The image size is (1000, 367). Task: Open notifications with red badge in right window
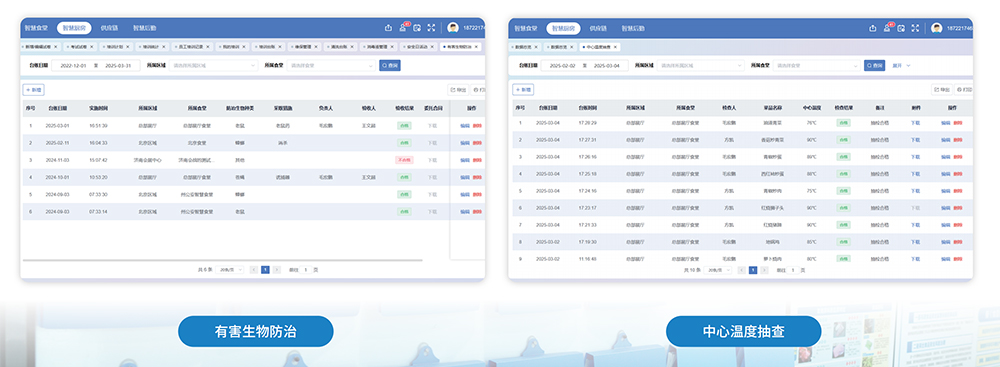point(888,27)
